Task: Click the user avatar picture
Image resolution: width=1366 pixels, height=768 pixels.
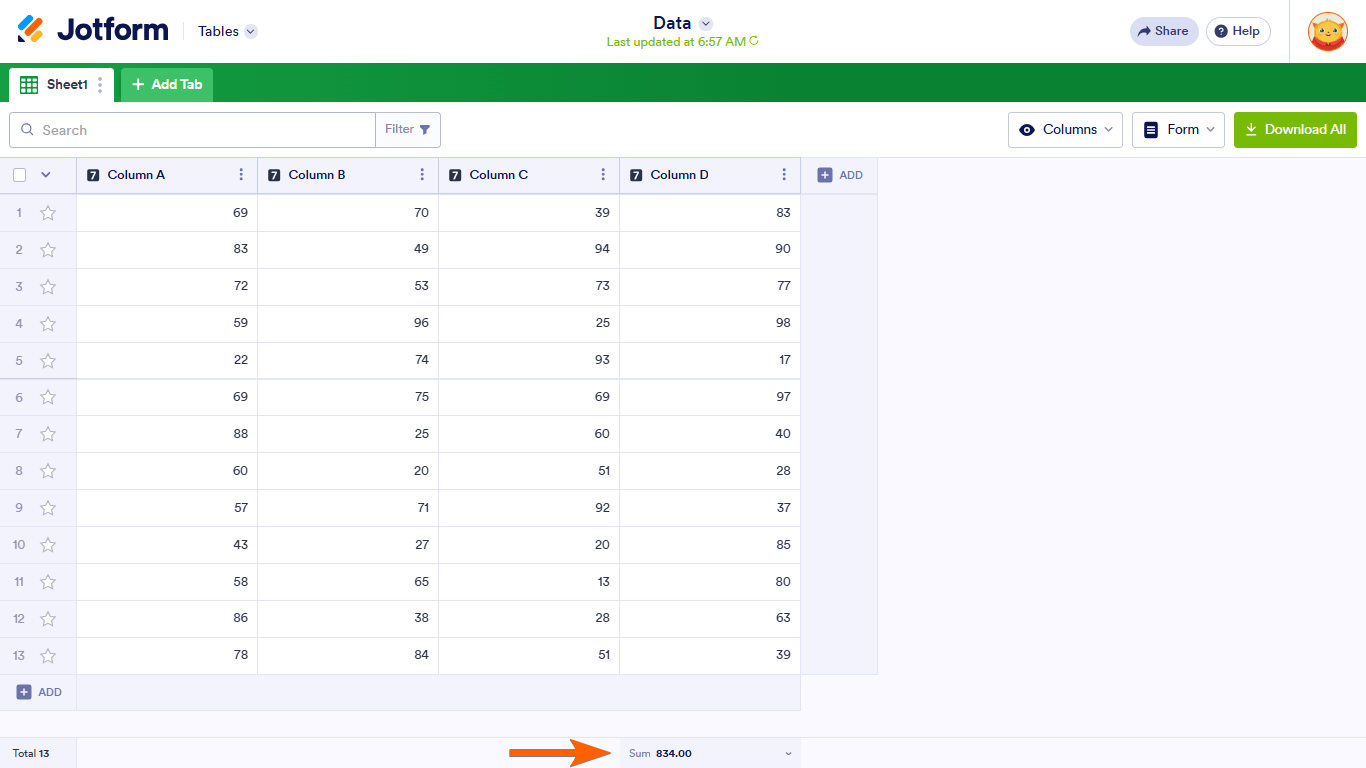Action: [x=1327, y=31]
